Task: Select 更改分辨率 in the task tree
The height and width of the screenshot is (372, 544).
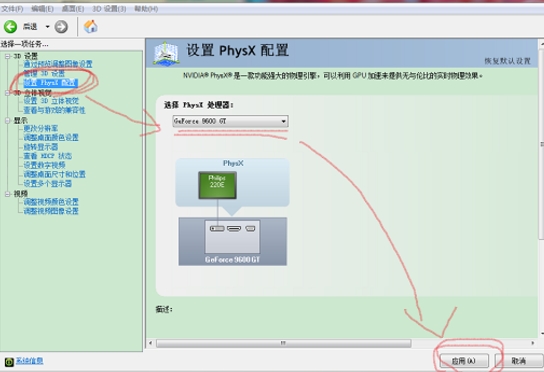Action: (x=41, y=128)
